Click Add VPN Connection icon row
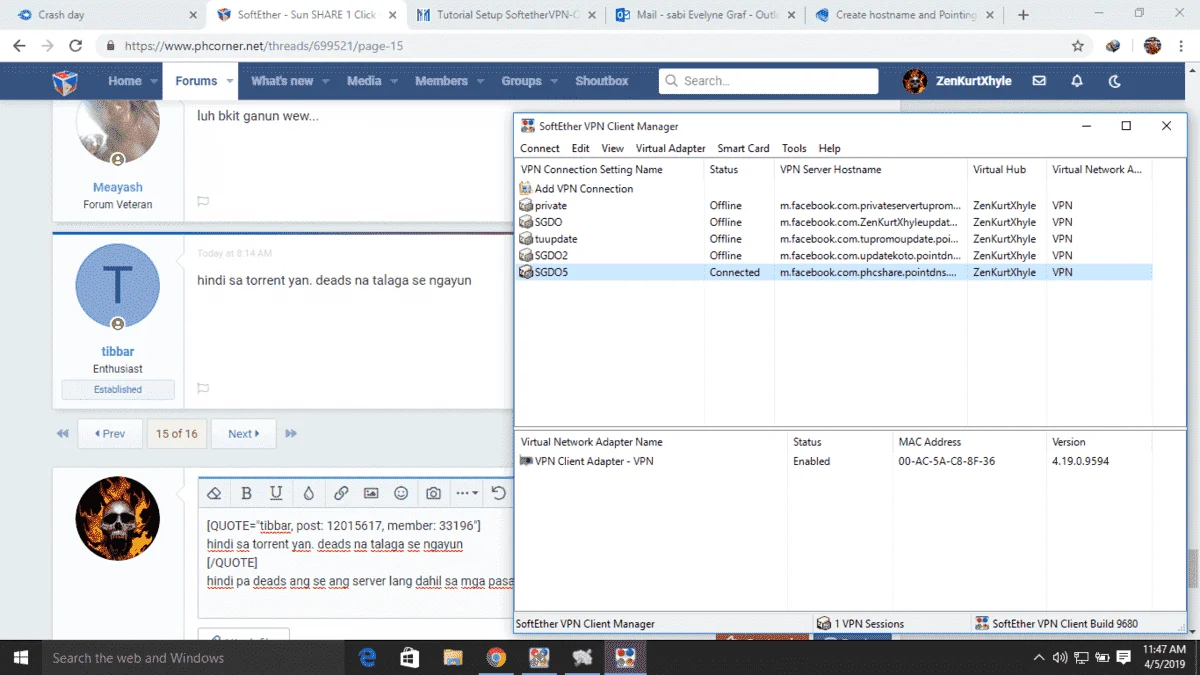 (577, 188)
